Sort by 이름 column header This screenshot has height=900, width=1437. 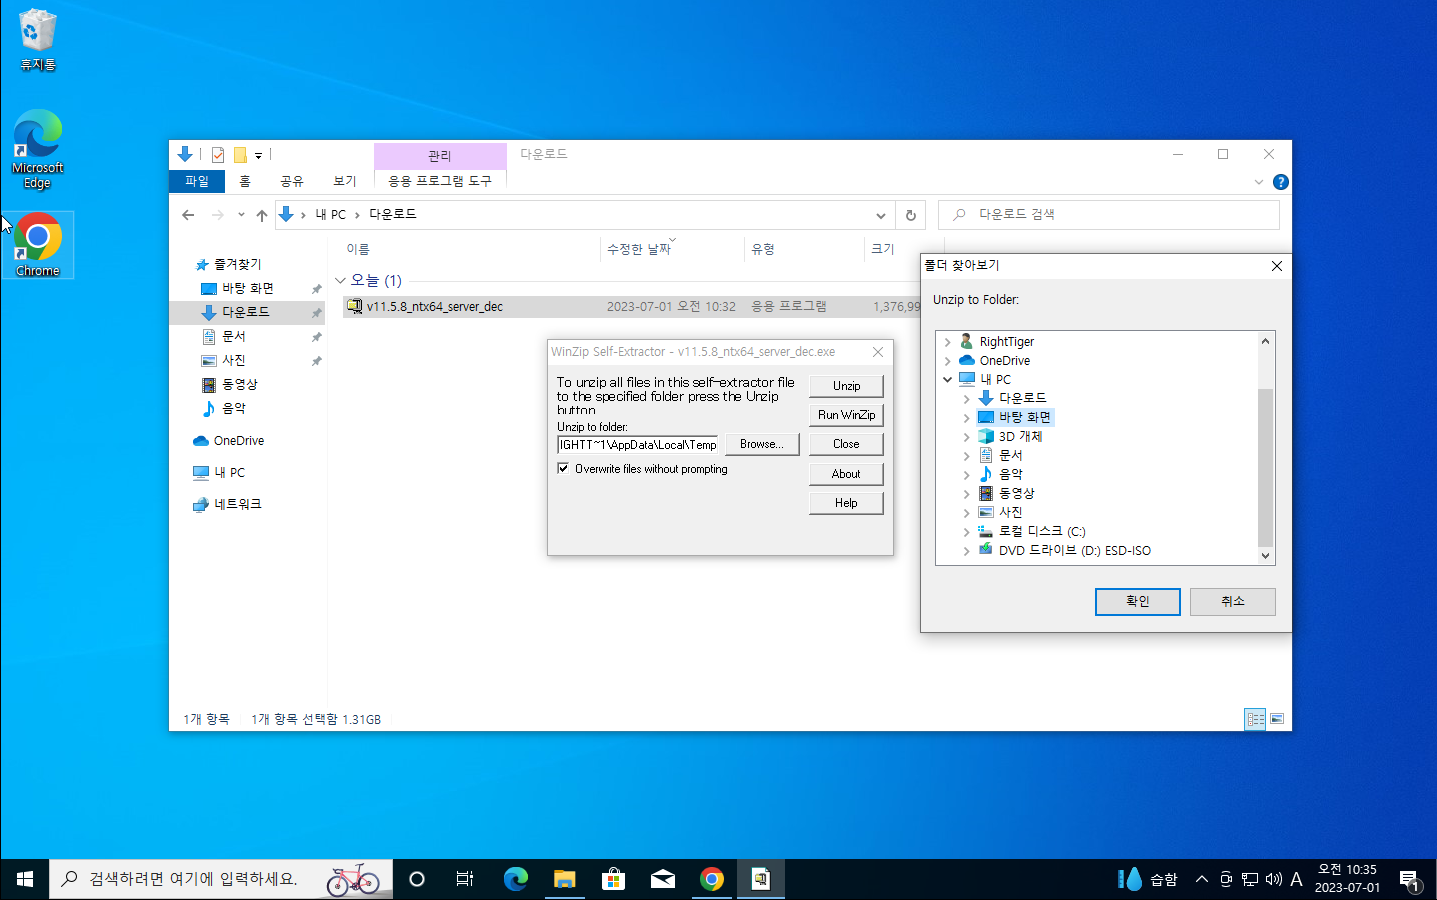[x=358, y=249]
